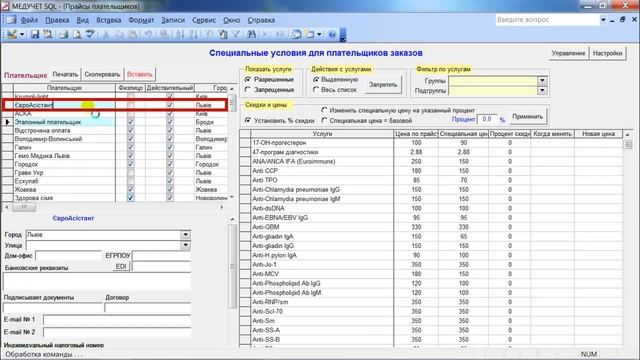Select the Запрещенные radio button
This screenshot has height=360, width=640.
coord(248,89)
